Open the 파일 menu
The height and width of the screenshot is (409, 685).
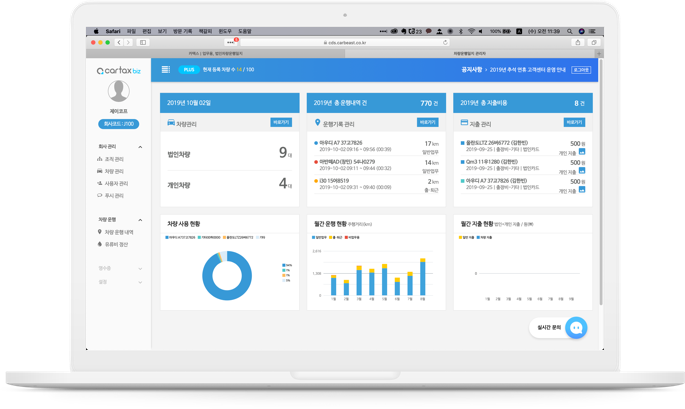131,31
